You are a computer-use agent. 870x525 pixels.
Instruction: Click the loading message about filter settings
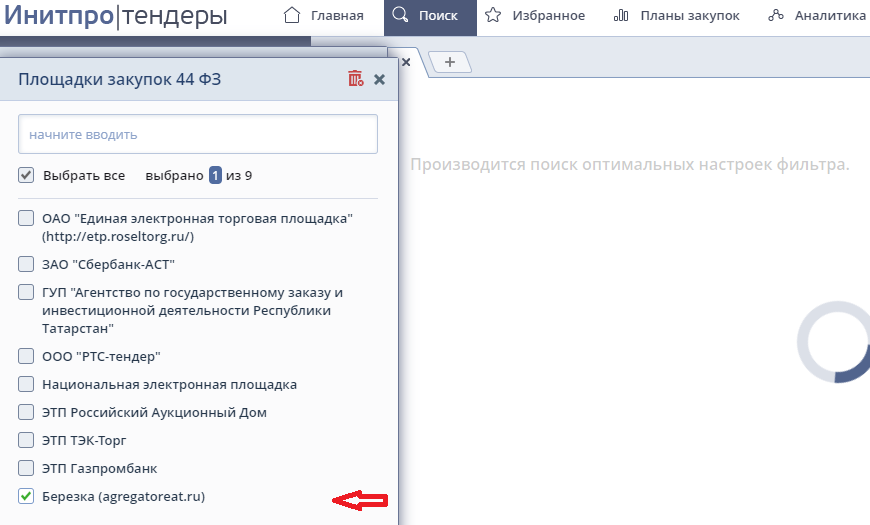pyautogui.click(x=630, y=164)
